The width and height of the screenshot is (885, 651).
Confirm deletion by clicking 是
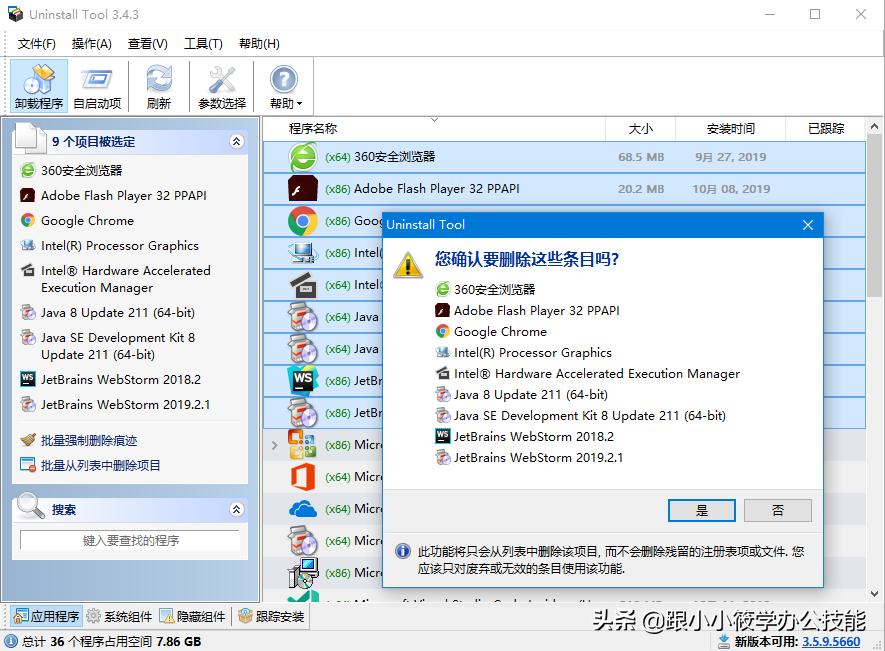[x=701, y=510]
